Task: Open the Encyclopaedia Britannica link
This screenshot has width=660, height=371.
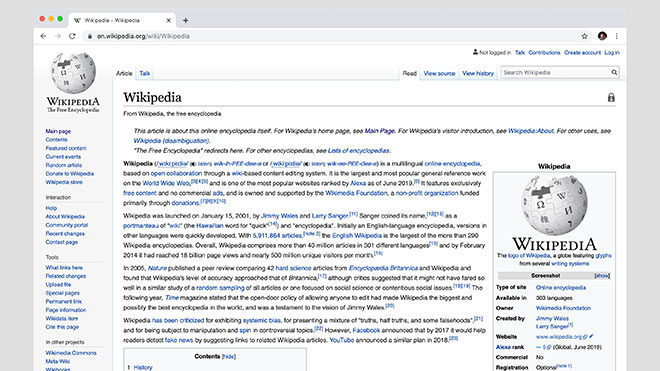Action: coord(383,268)
